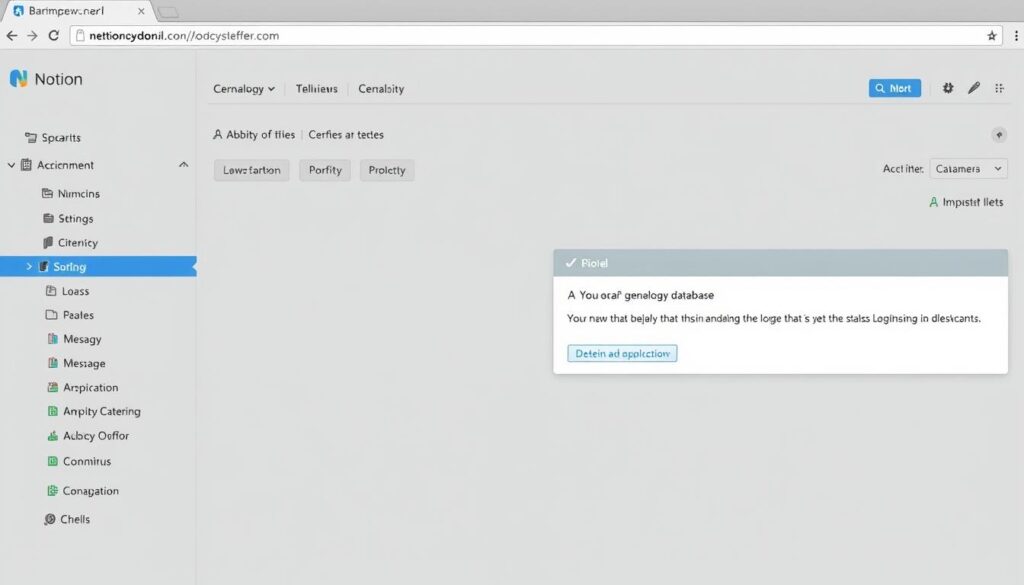Switch to the Cenabity tab
The width and height of the screenshot is (1024, 585).
(381, 89)
